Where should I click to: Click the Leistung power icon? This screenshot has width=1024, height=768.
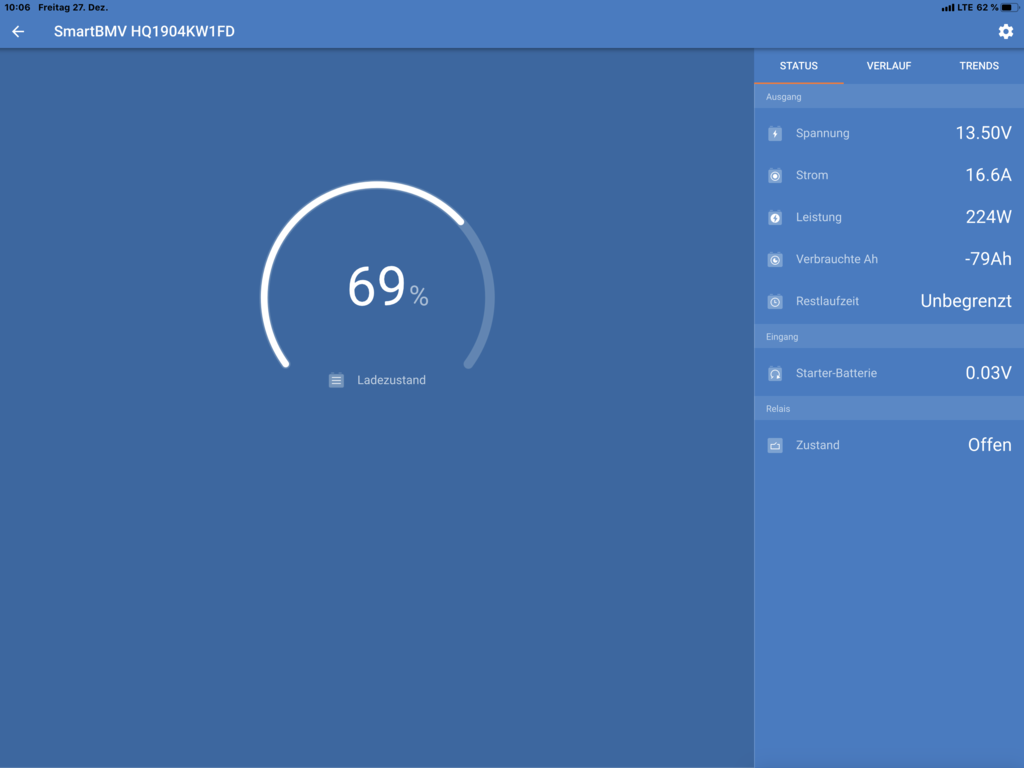[x=775, y=217]
